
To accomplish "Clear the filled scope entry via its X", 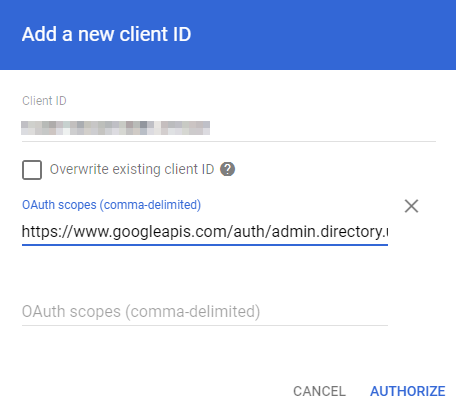I will tap(411, 206).
